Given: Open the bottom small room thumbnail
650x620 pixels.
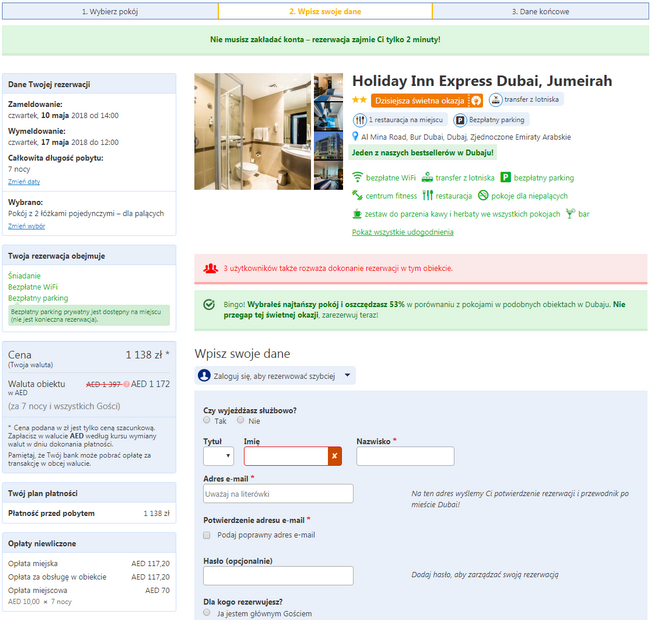Looking at the screenshot, I should (x=328, y=175).
